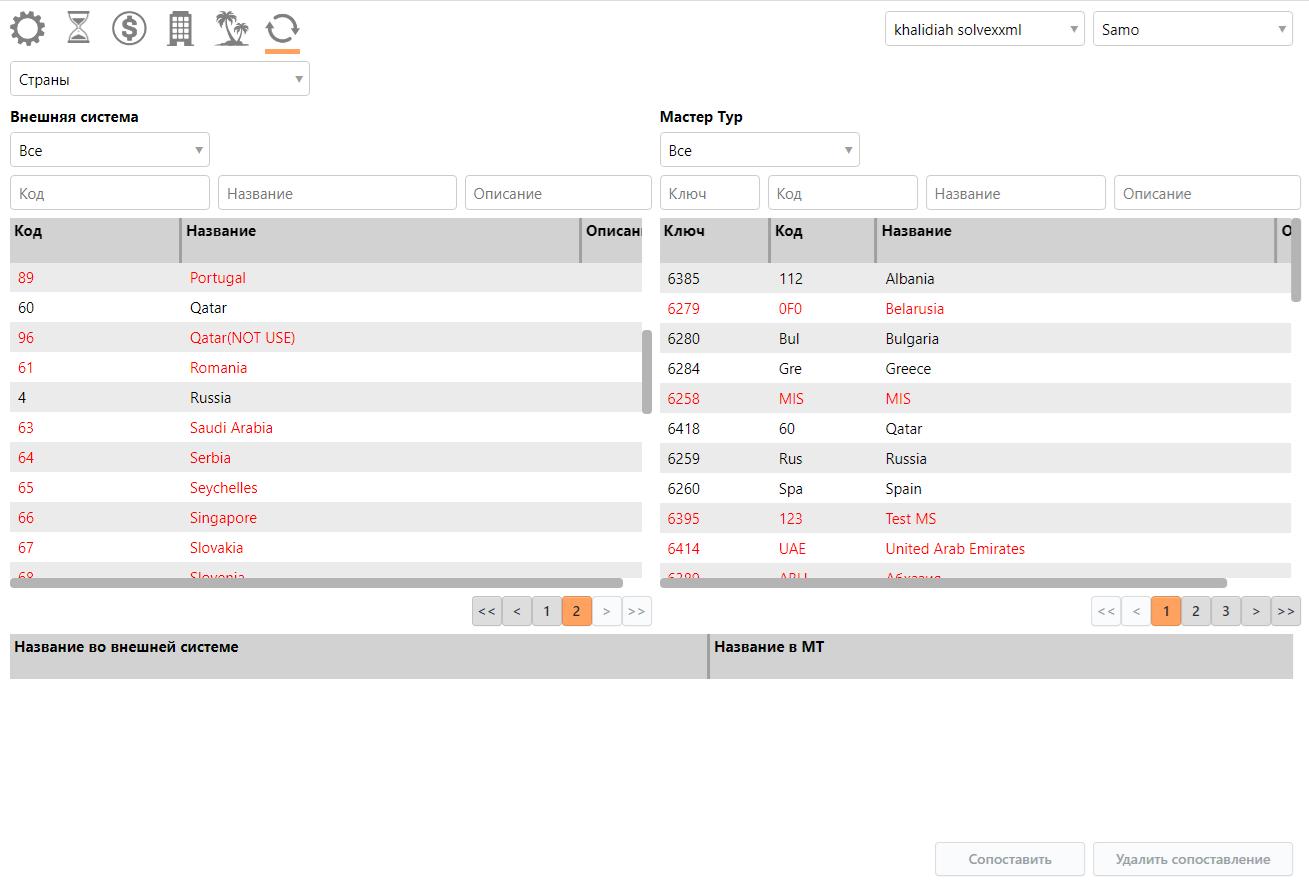Click the hourglass icon in top toolbar
This screenshot has width=1309, height=893.
(x=78, y=28)
